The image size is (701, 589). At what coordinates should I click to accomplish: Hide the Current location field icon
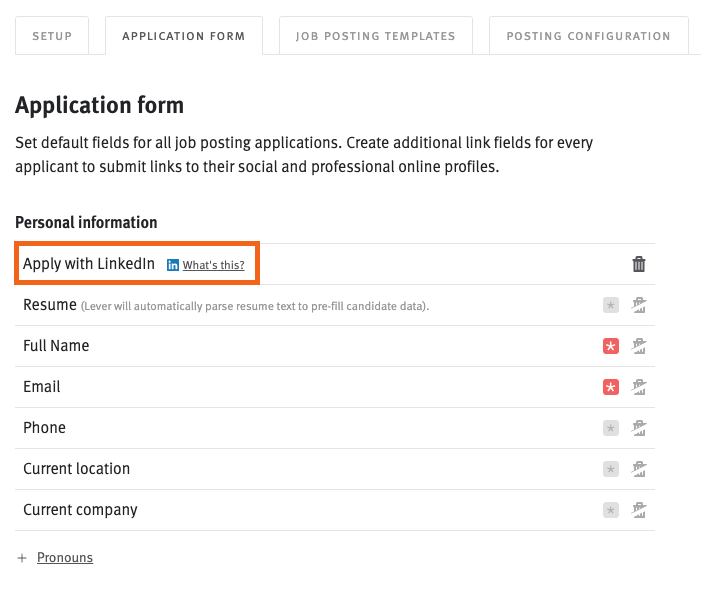639,469
